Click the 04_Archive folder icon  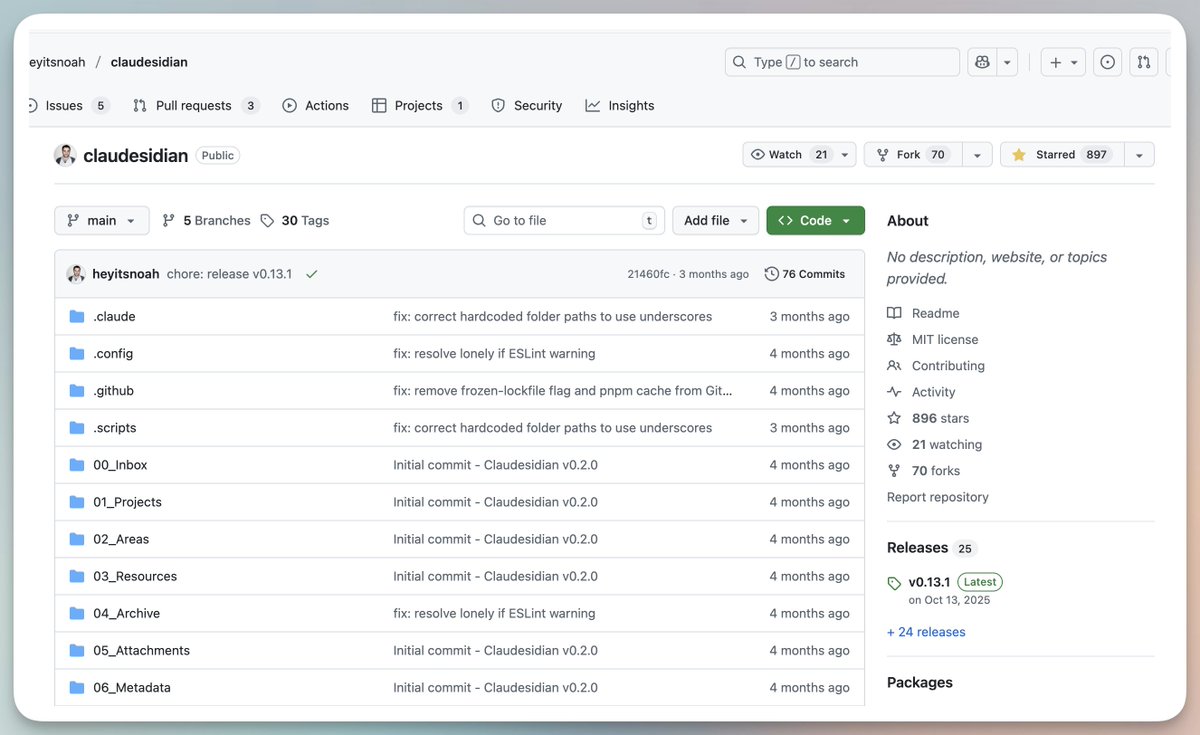[77, 613]
